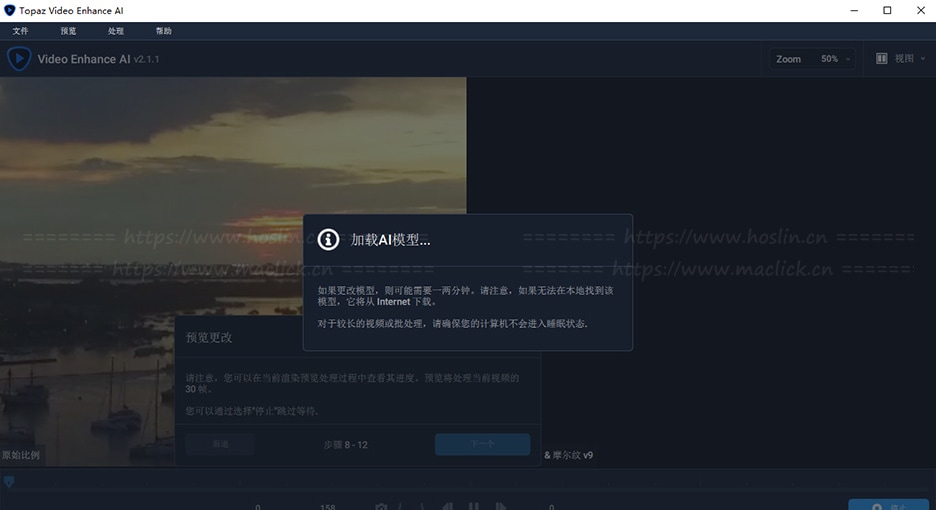Open the 预览 menu
Viewport: 936px width, 510px height.
(68, 31)
